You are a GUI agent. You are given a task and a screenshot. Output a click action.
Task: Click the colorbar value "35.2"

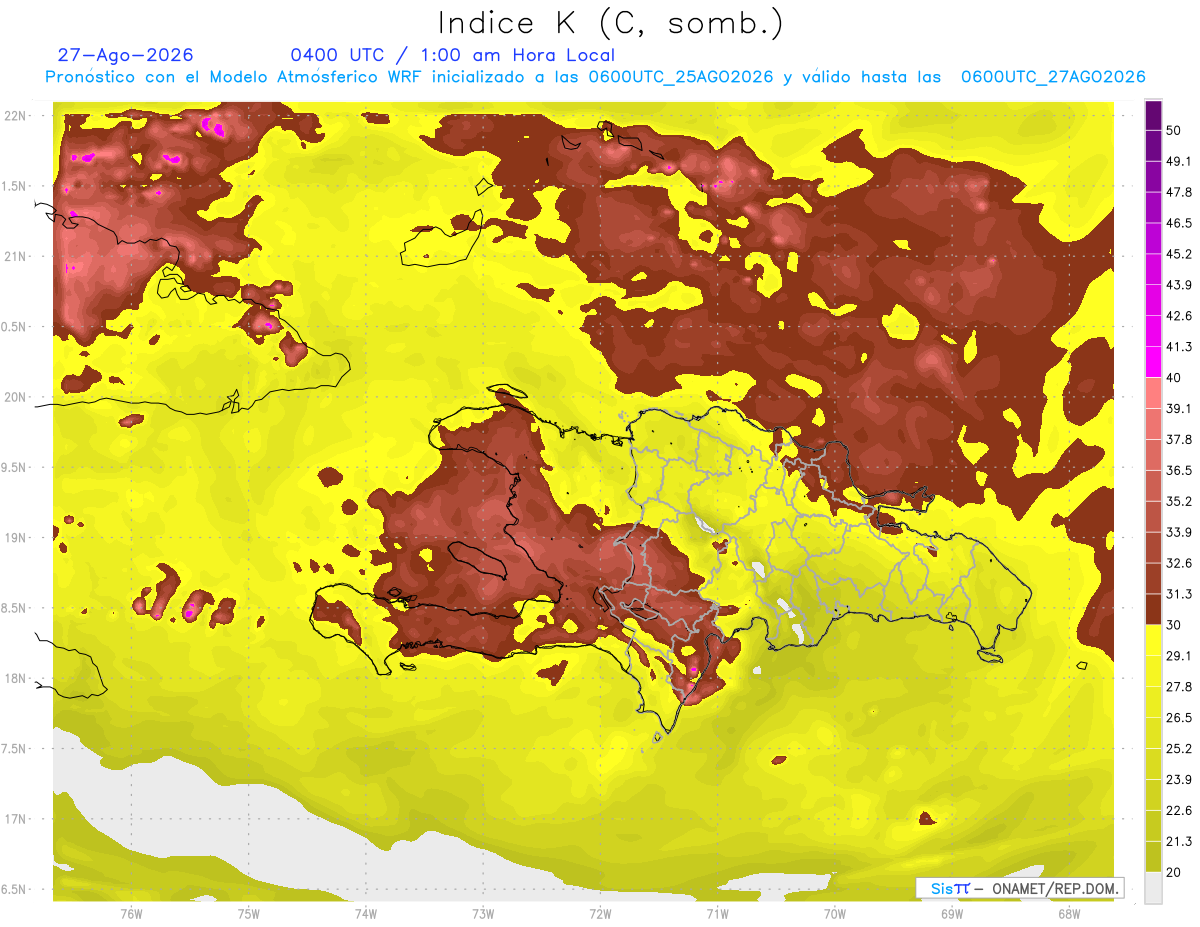click(x=1179, y=501)
